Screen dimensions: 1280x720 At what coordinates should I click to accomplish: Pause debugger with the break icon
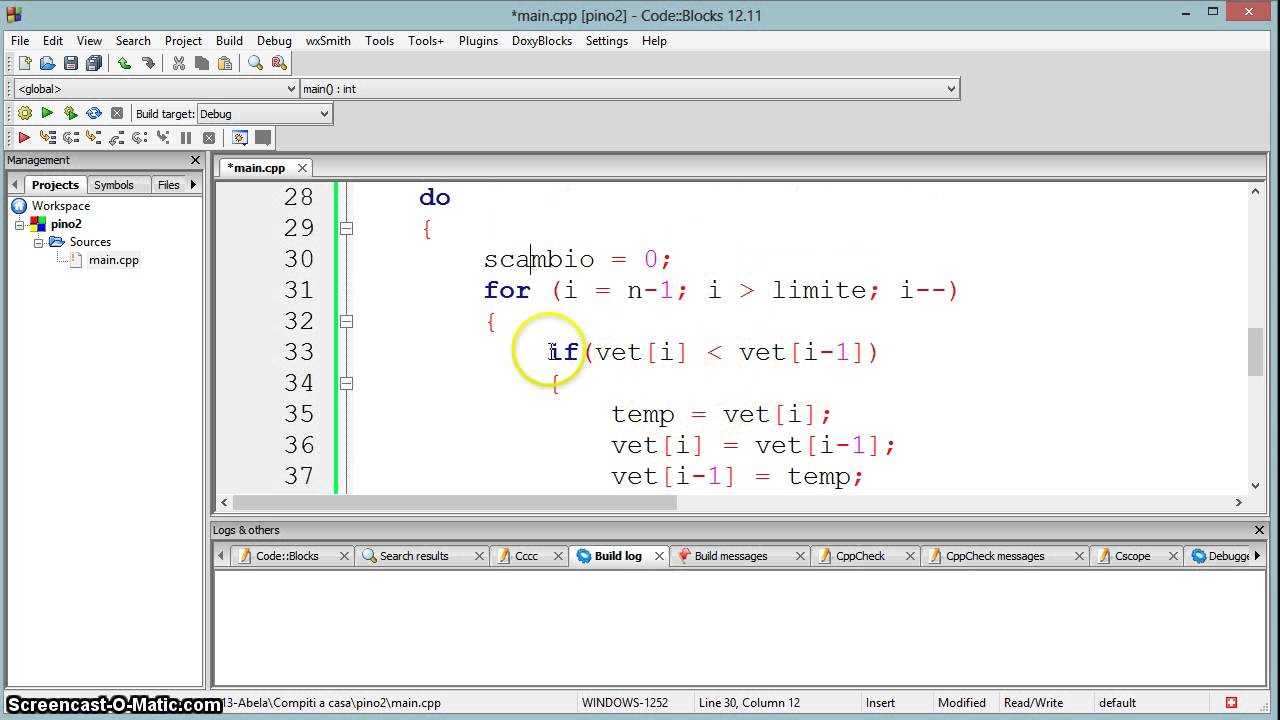point(186,138)
